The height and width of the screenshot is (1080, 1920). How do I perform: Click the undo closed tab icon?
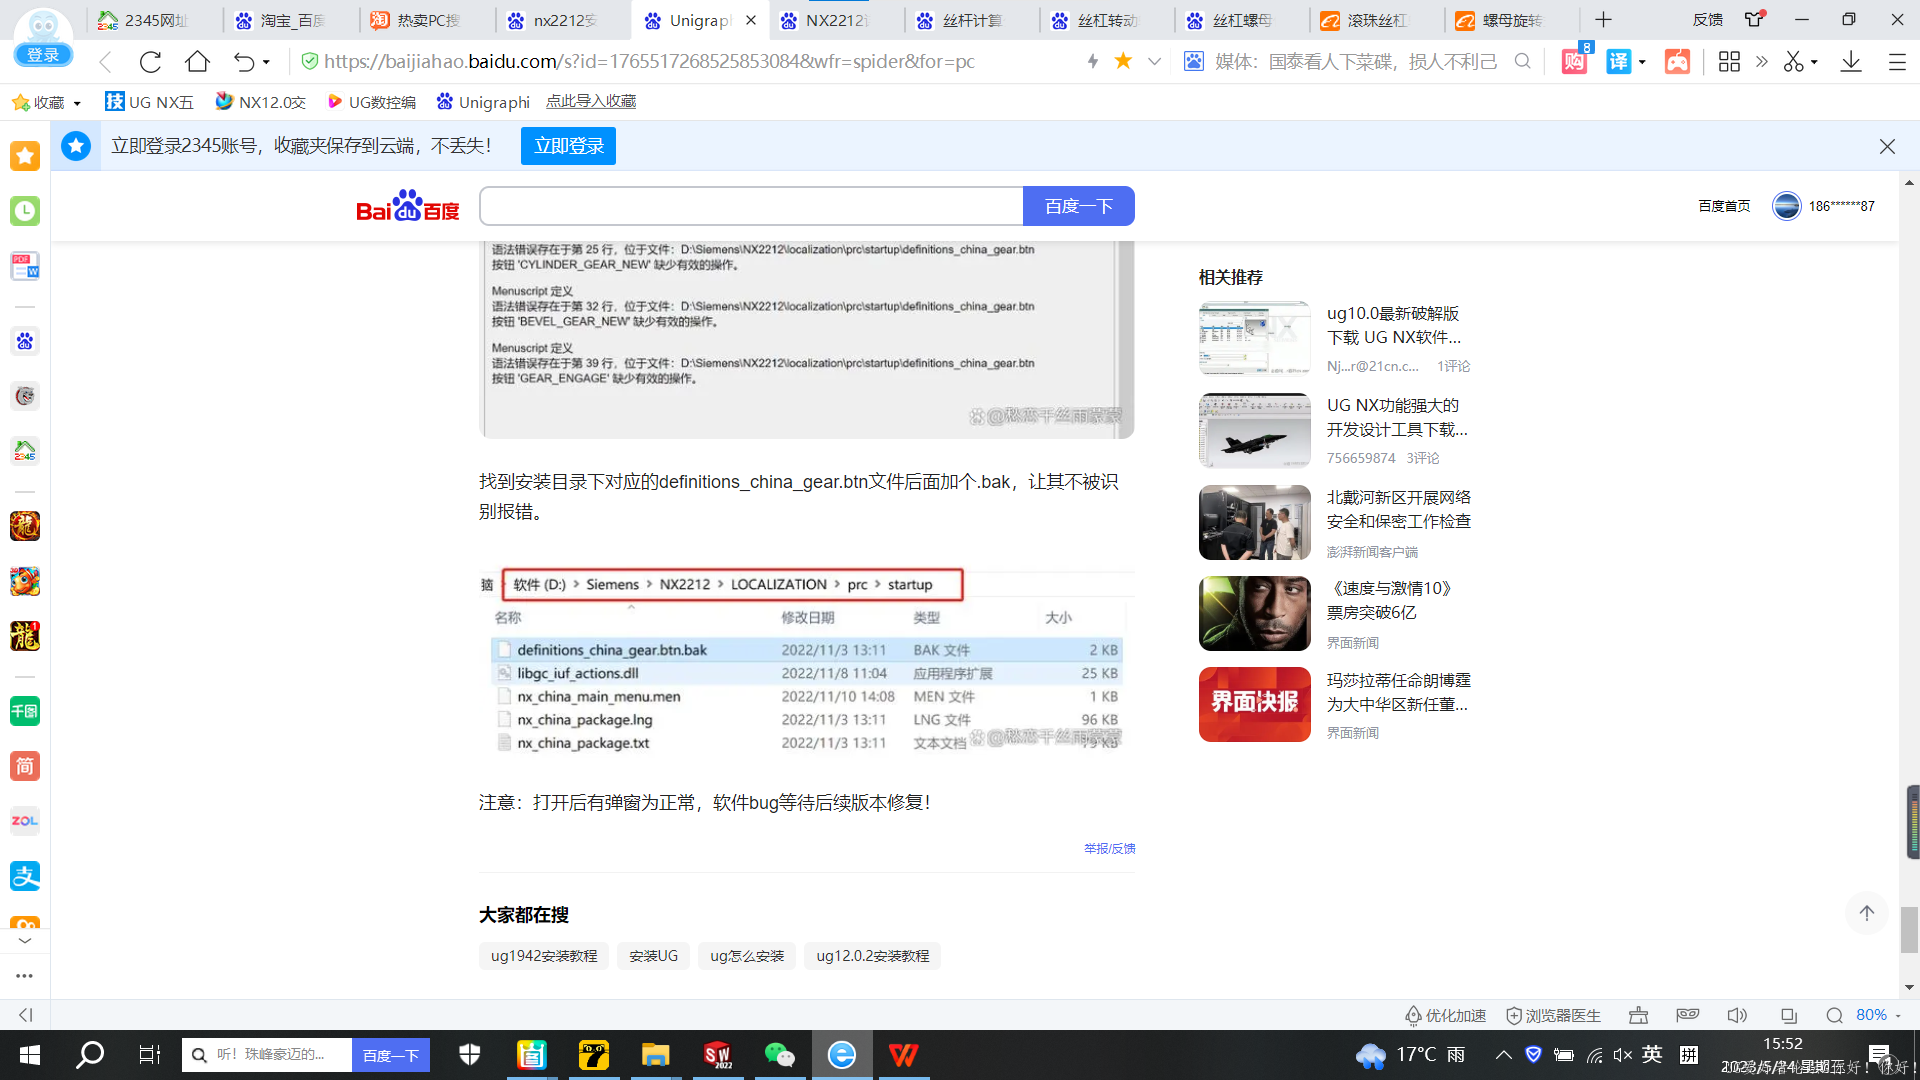coord(243,62)
